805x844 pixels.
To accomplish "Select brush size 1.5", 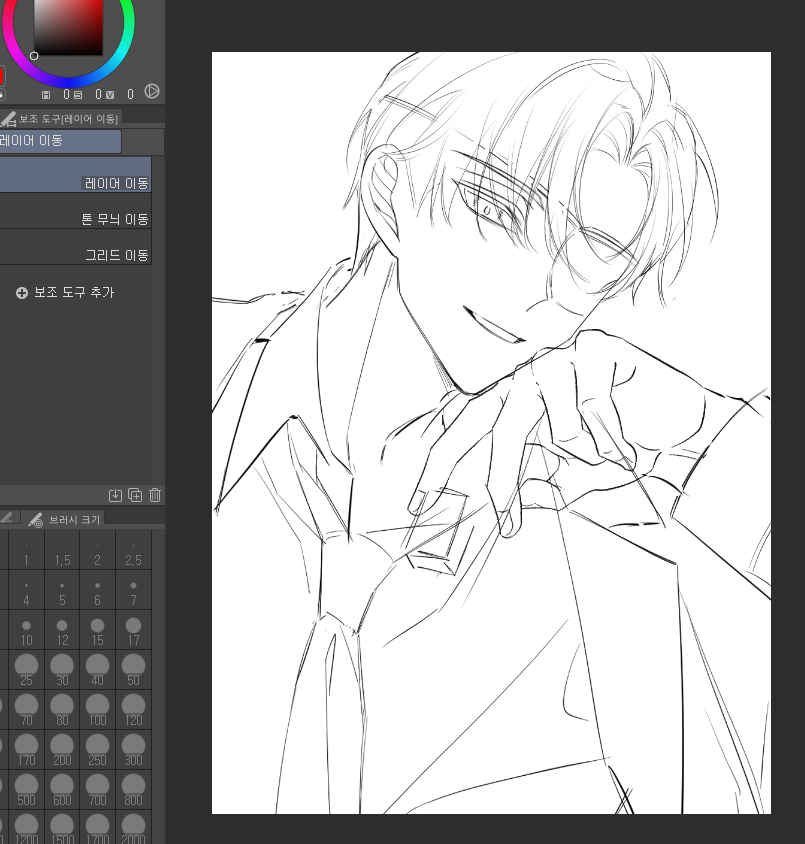I will pyautogui.click(x=62, y=550).
